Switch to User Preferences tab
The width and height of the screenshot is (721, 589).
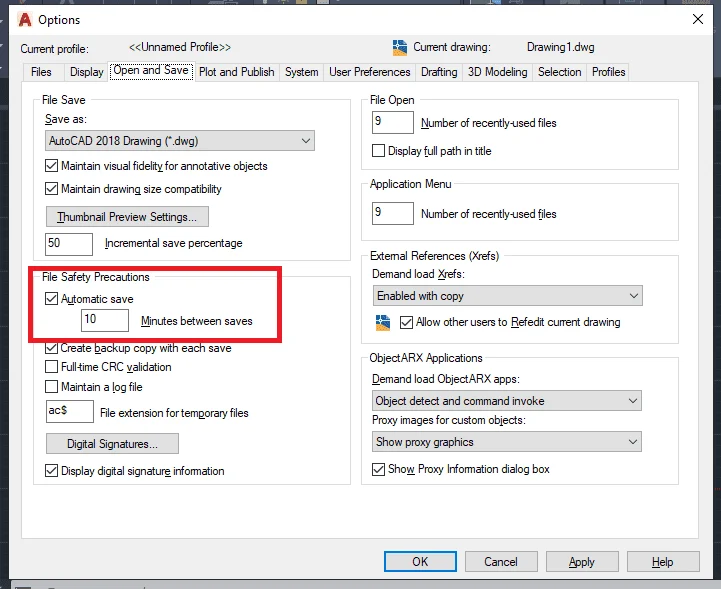click(x=369, y=72)
